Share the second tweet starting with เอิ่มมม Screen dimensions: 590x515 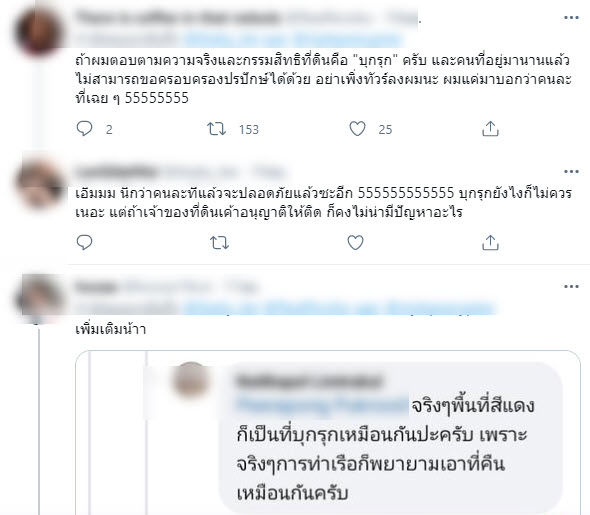(490, 243)
